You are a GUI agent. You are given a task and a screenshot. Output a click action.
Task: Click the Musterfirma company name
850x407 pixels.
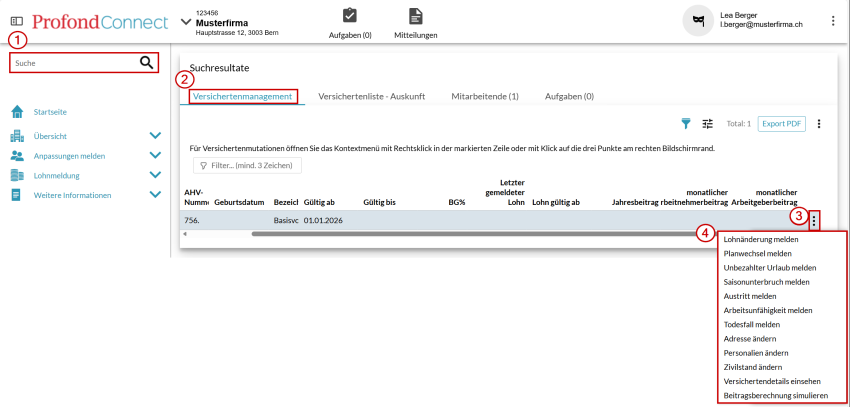(x=222, y=23)
